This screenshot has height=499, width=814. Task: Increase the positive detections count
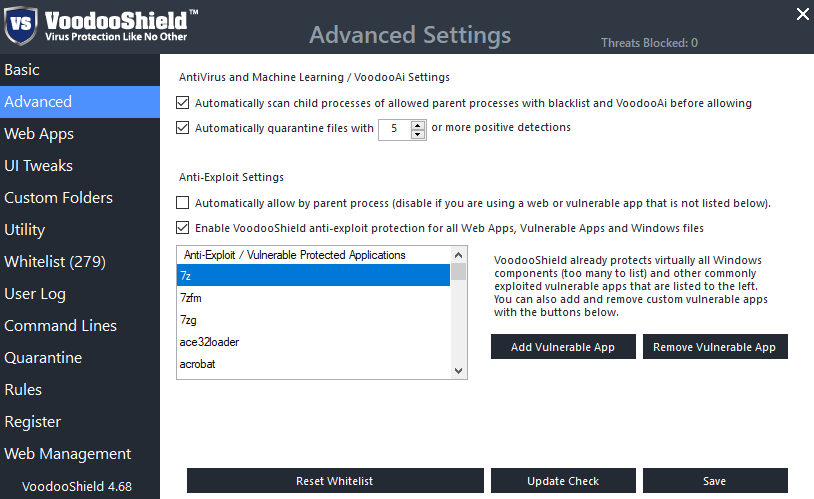tap(419, 124)
